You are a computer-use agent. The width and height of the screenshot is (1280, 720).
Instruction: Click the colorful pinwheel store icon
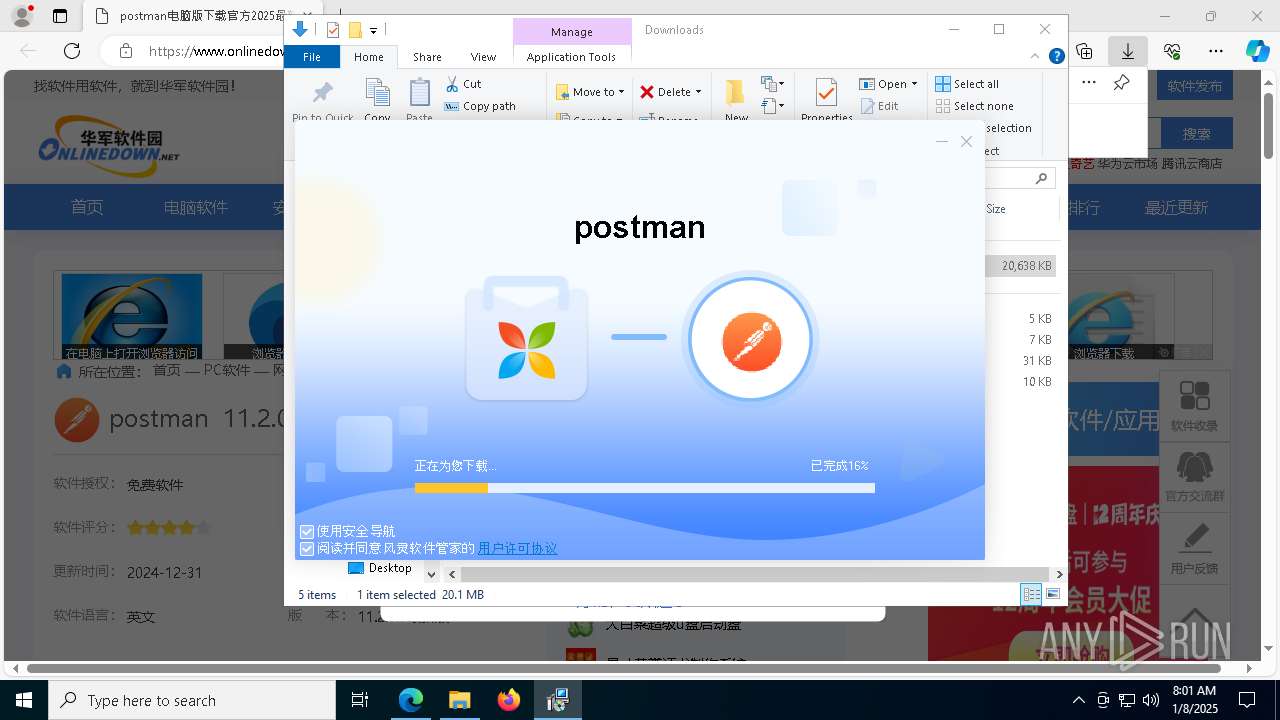point(527,350)
